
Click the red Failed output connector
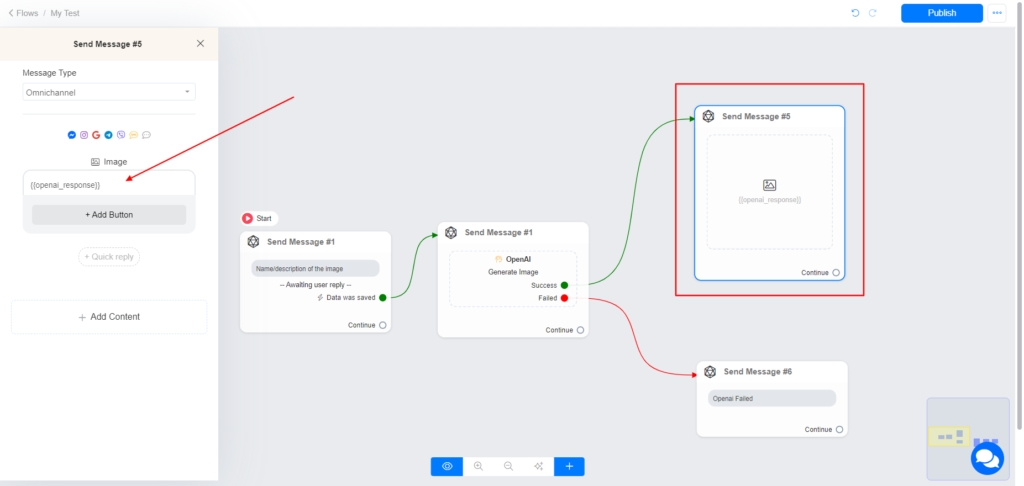(565, 298)
